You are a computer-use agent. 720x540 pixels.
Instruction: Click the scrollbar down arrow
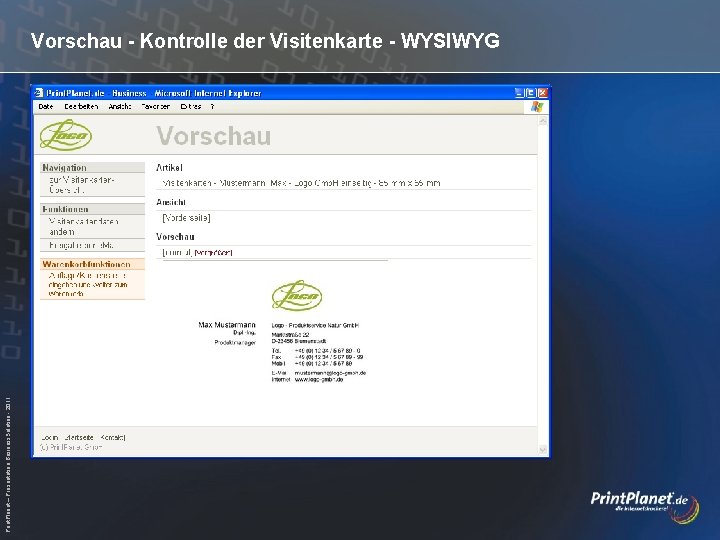pyautogui.click(x=543, y=450)
